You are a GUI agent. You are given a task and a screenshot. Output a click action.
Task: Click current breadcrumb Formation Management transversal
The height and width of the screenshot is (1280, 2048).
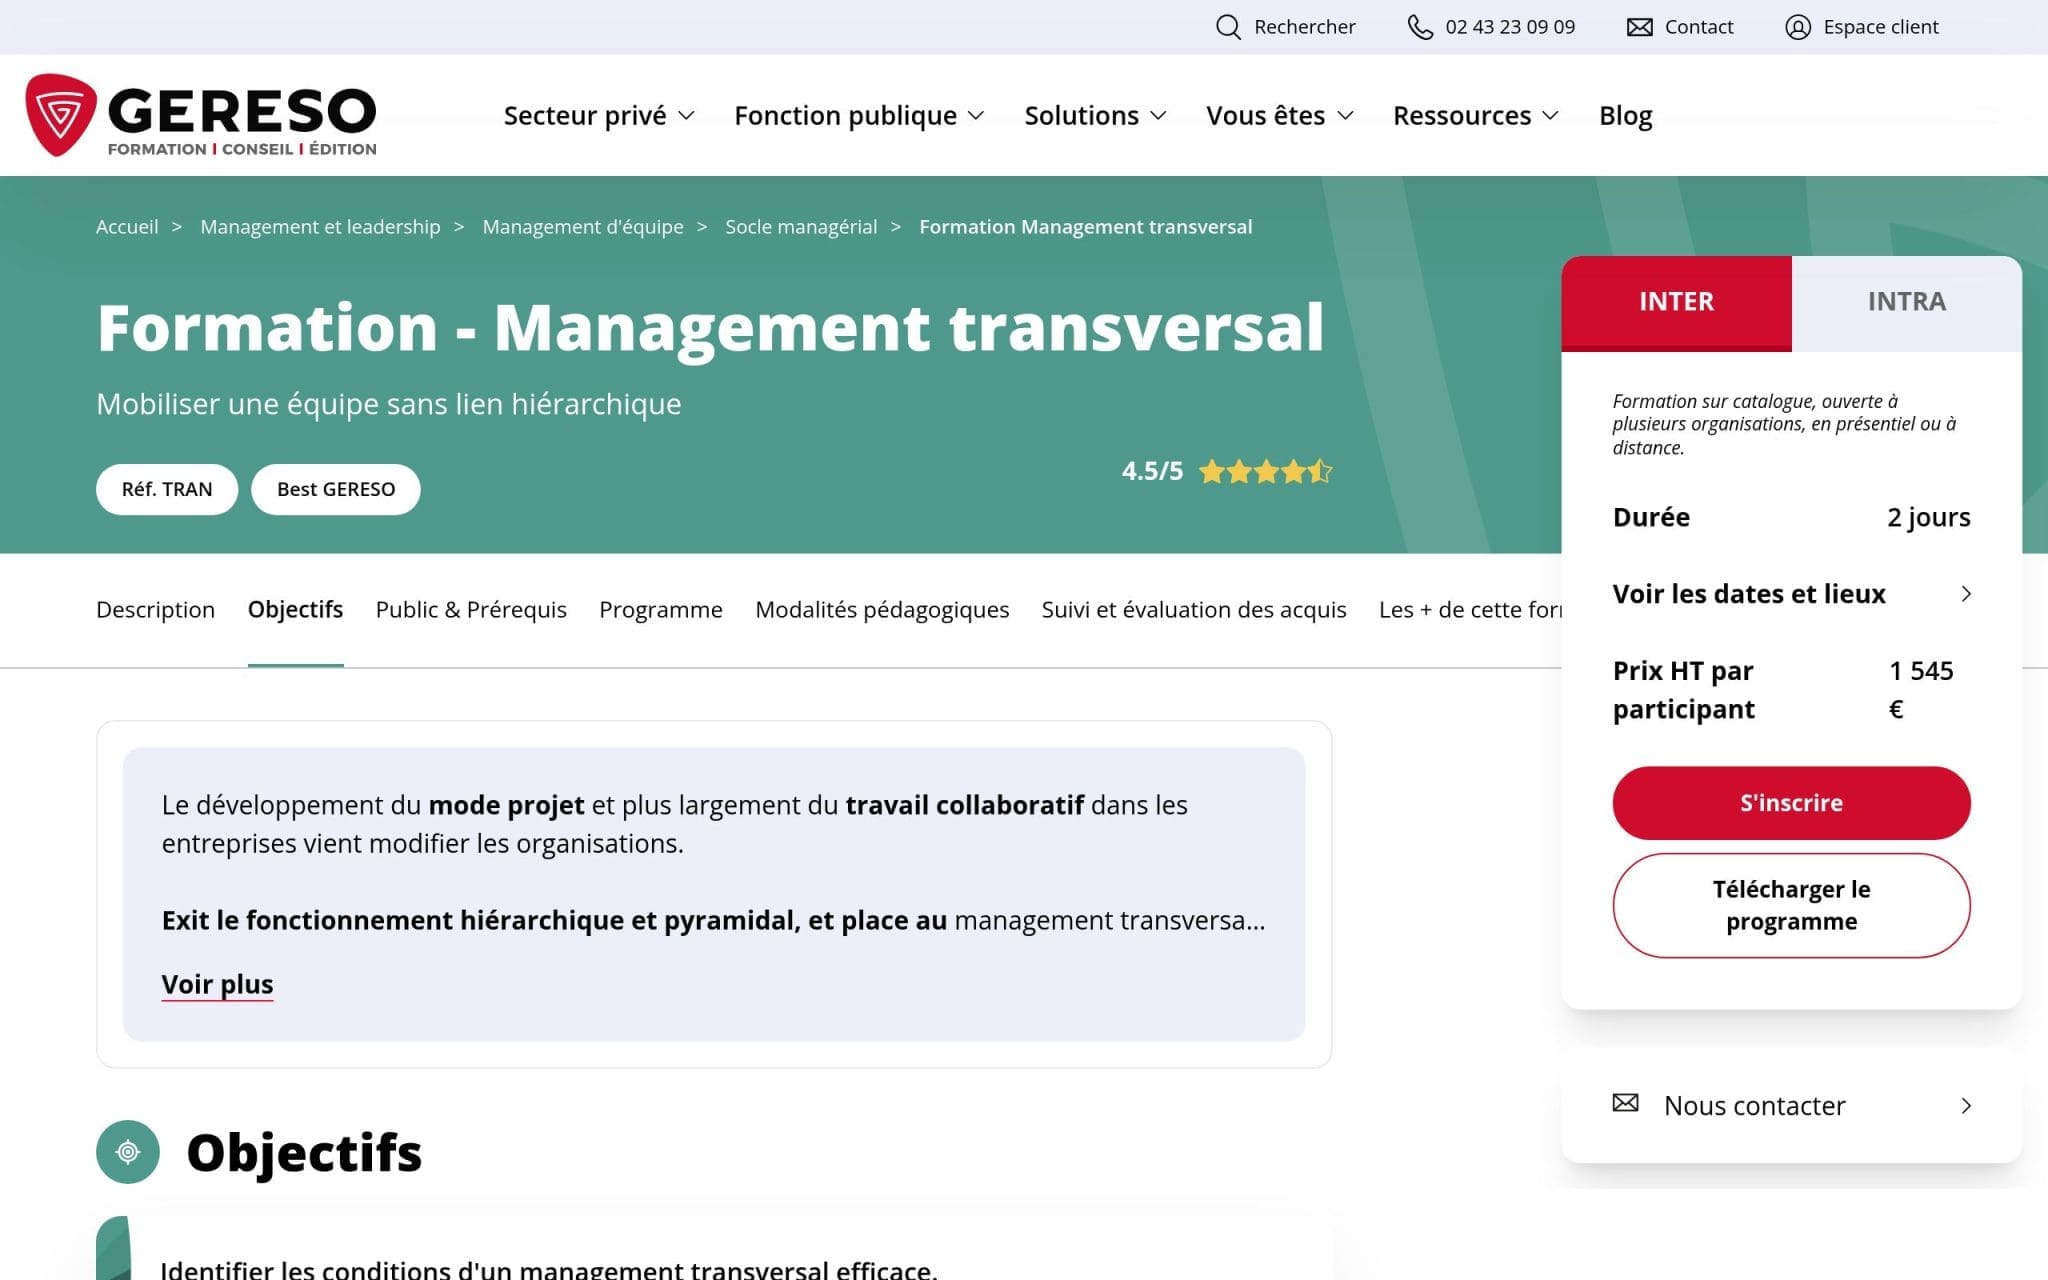pyautogui.click(x=1085, y=227)
